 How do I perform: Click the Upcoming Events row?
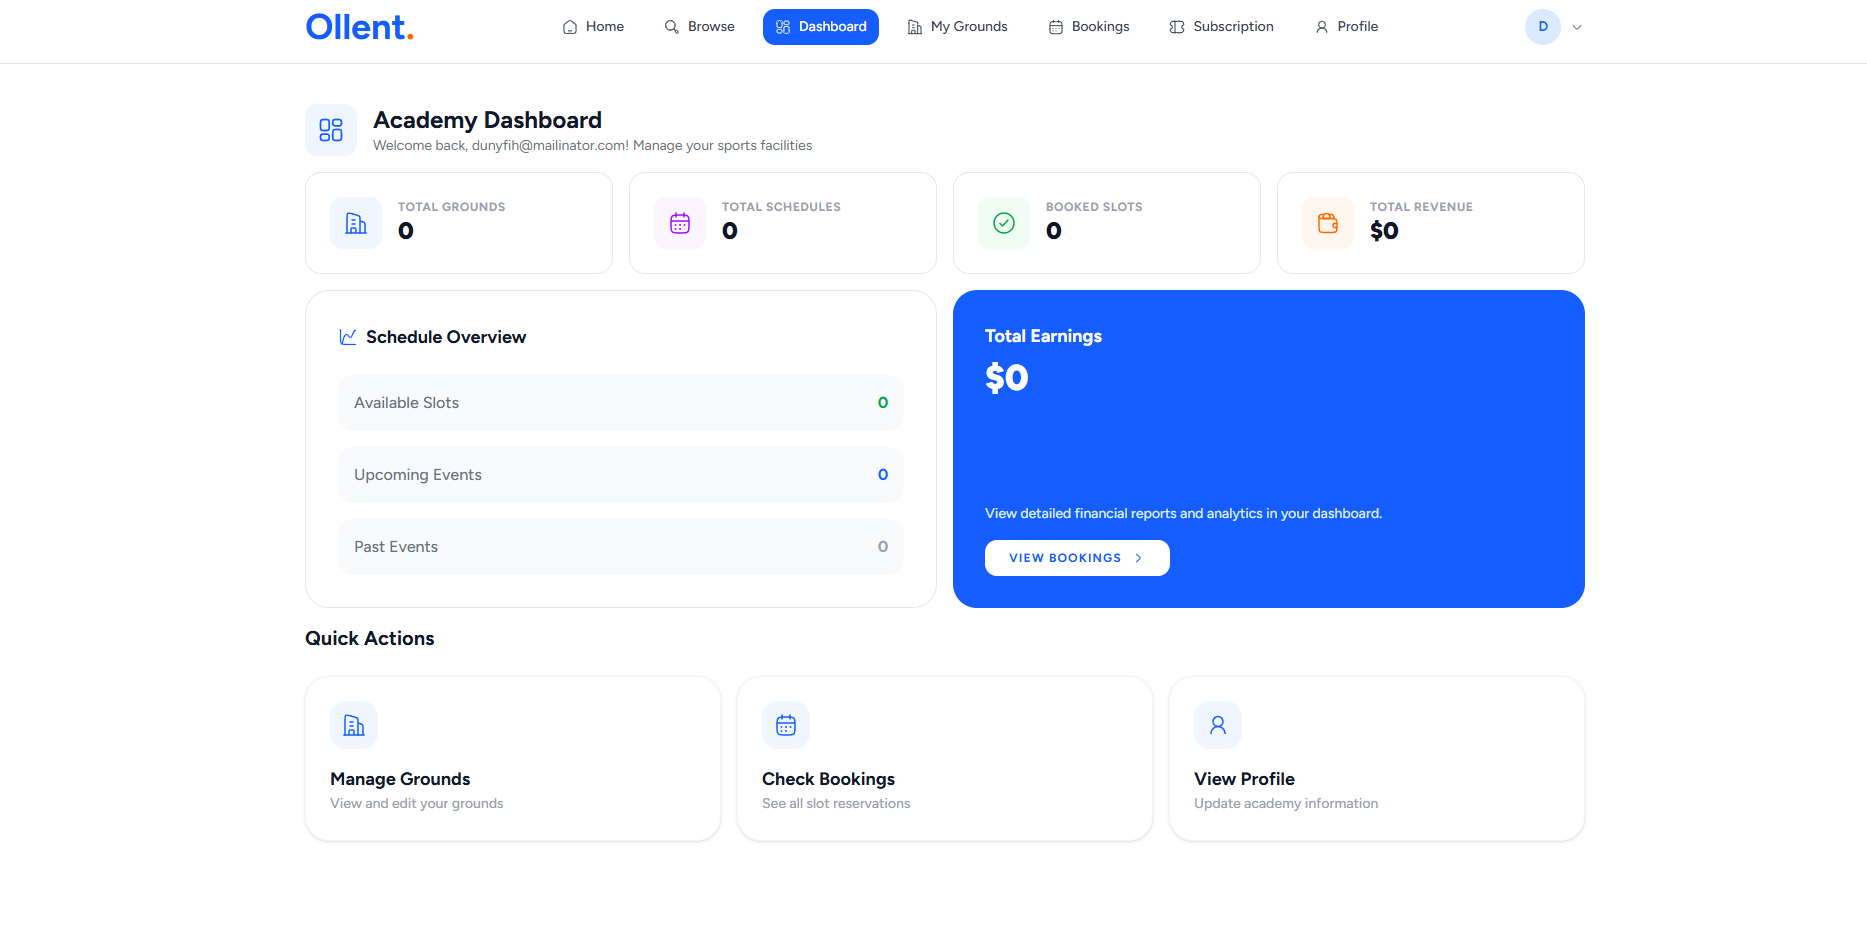621,475
